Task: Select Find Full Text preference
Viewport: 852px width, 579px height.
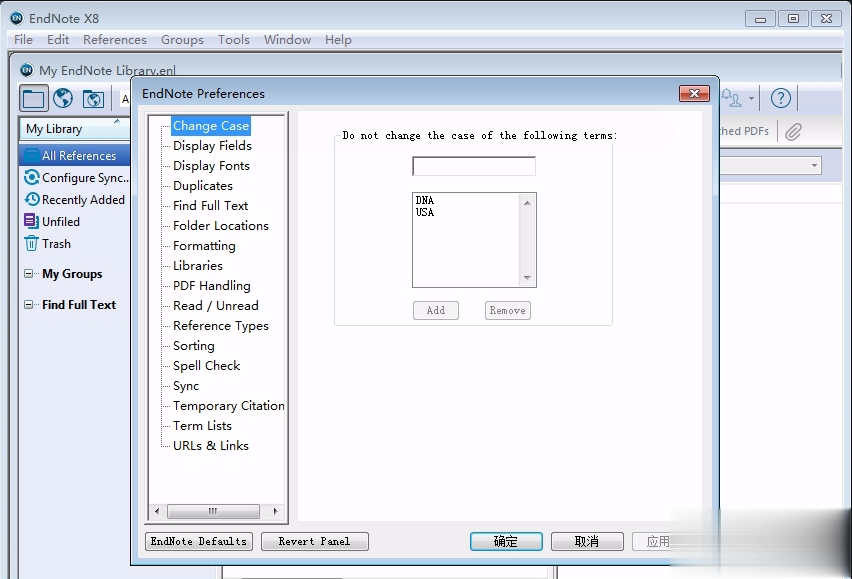Action: click(211, 206)
